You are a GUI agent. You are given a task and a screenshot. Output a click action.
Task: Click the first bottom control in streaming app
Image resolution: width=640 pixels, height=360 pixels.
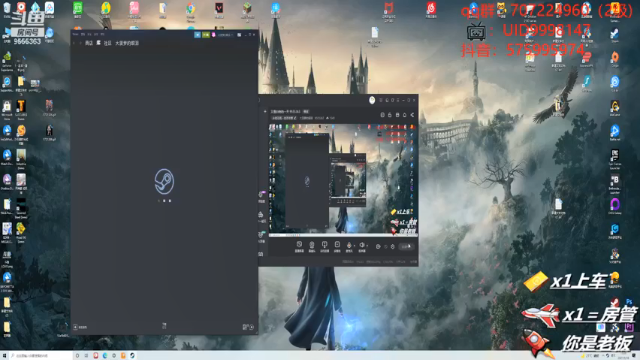tap(299, 247)
